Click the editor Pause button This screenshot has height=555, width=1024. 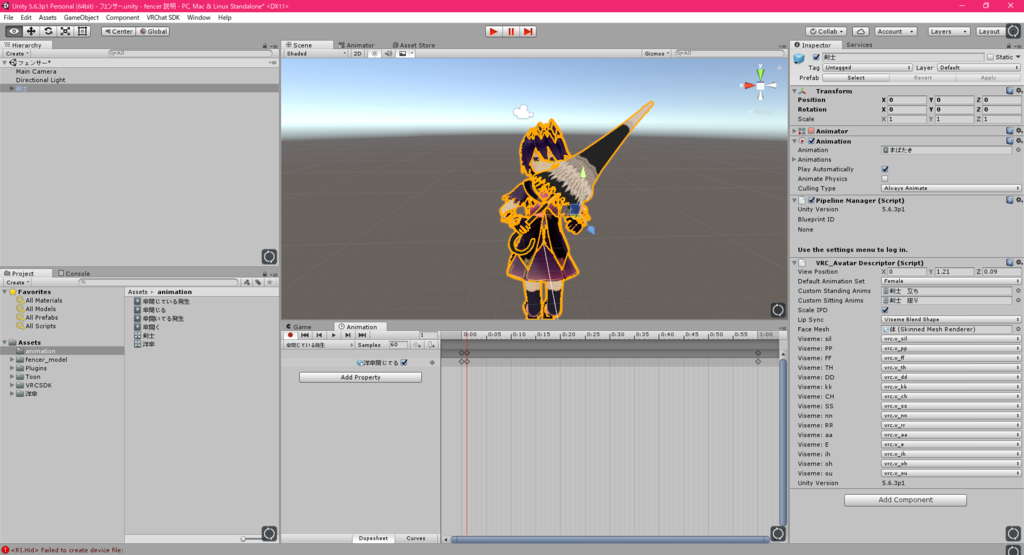511,31
